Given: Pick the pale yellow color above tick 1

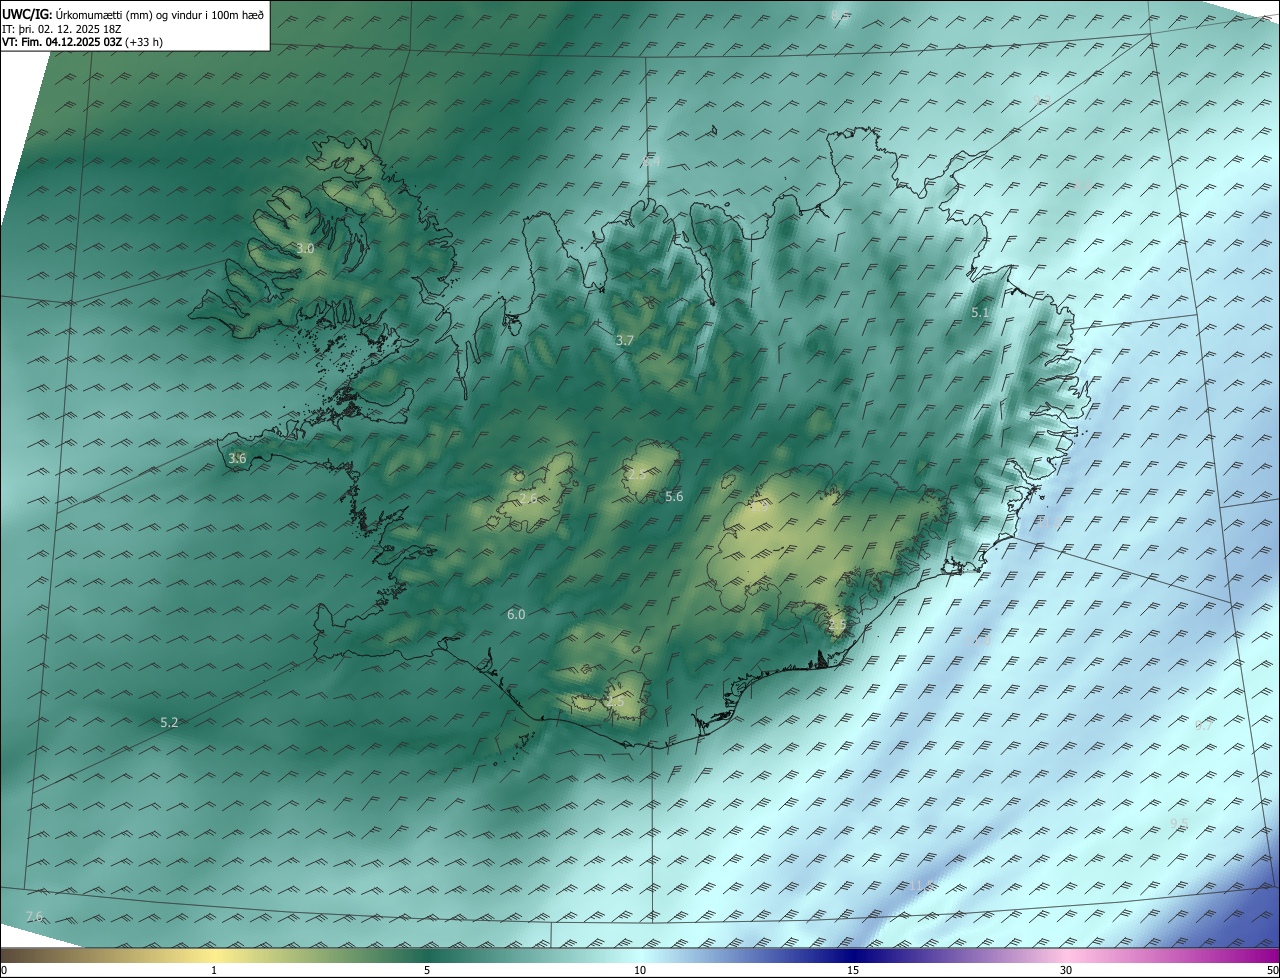Looking at the screenshot, I should pyautogui.click(x=214, y=955).
